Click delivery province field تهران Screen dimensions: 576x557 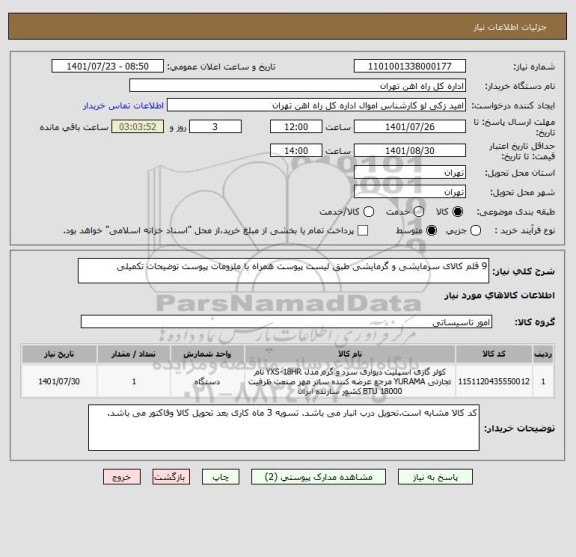point(410,172)
